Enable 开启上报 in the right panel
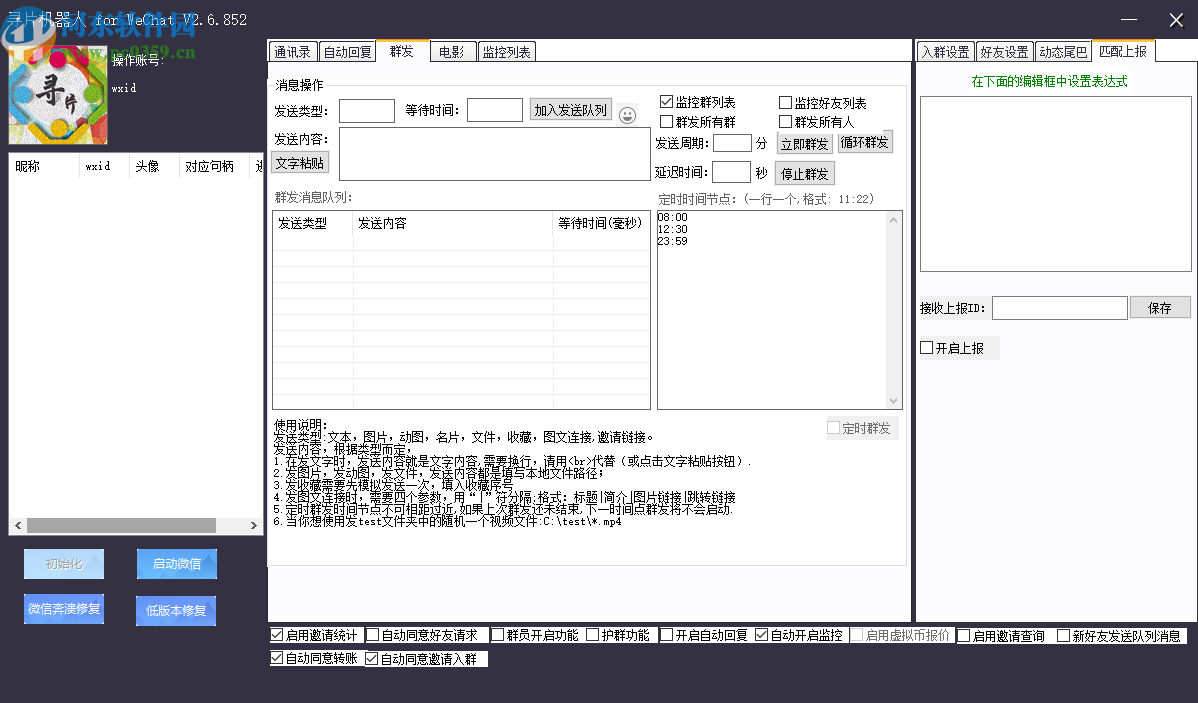 [926, 347]
